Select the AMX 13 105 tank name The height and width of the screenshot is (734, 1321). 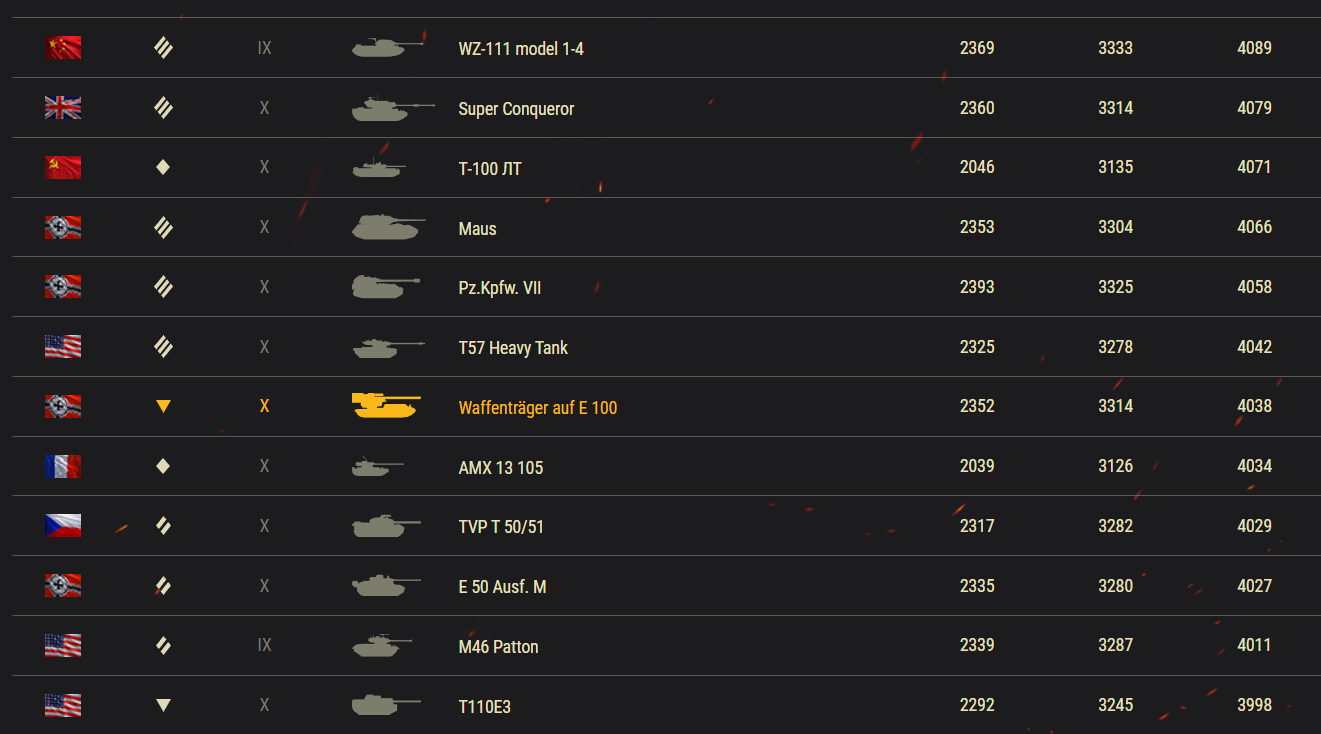point(500,468)
